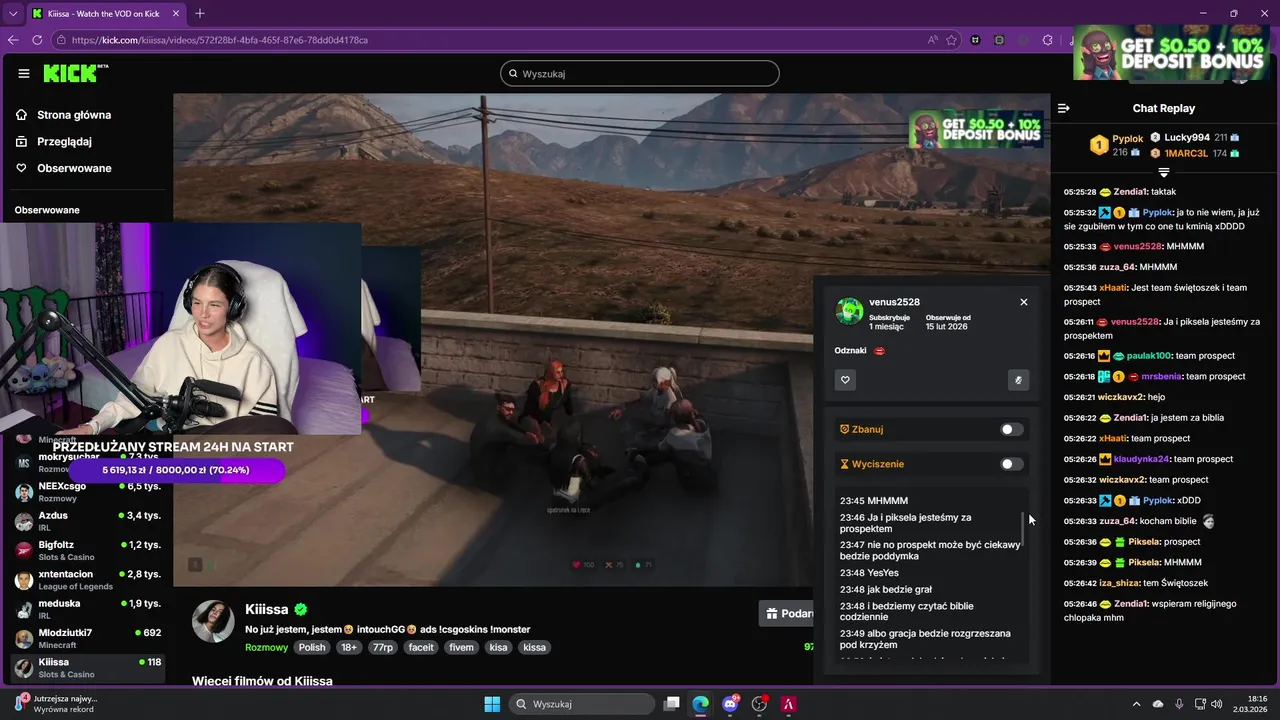Screen dimensions: 1280x720
Task: Click xHaati in the team świętoszek message
Action: pos(1113,288)
